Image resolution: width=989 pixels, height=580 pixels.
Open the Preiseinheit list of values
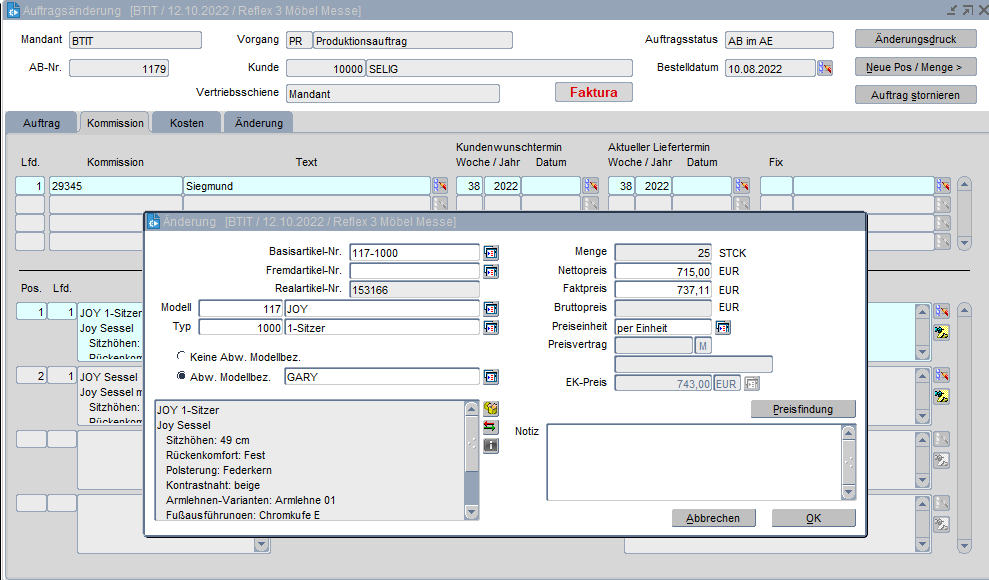(x=723, y=327)
